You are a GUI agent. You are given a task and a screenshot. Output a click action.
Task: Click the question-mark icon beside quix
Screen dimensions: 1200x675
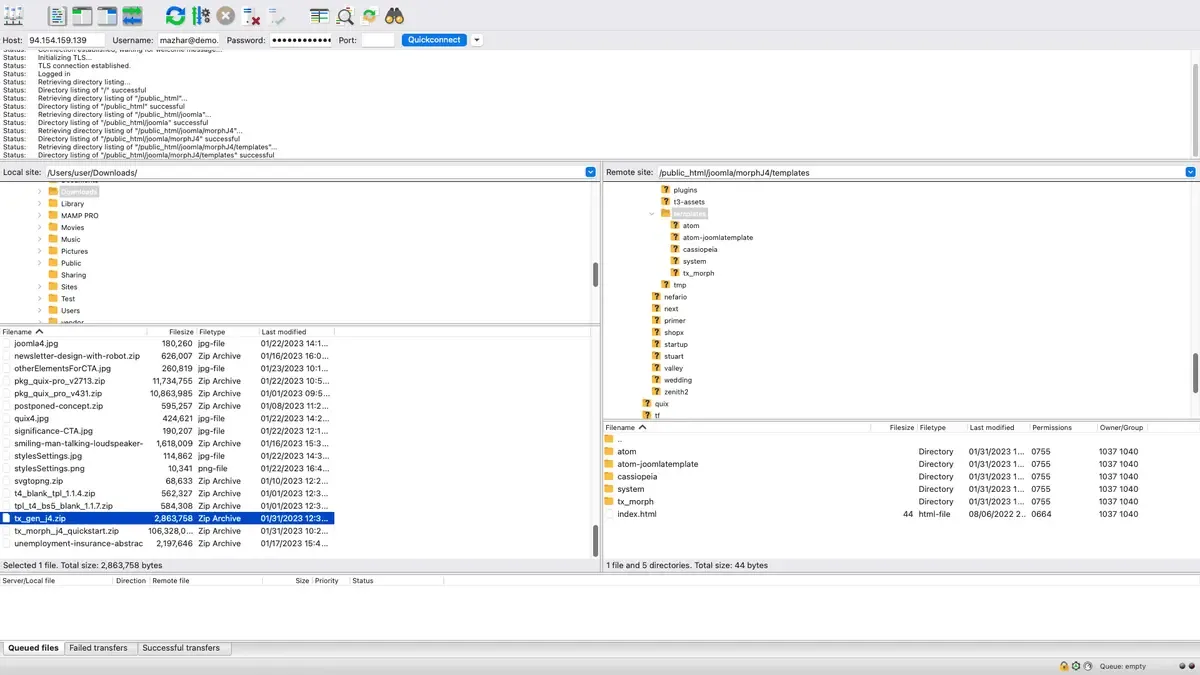(x=646, y=404)
